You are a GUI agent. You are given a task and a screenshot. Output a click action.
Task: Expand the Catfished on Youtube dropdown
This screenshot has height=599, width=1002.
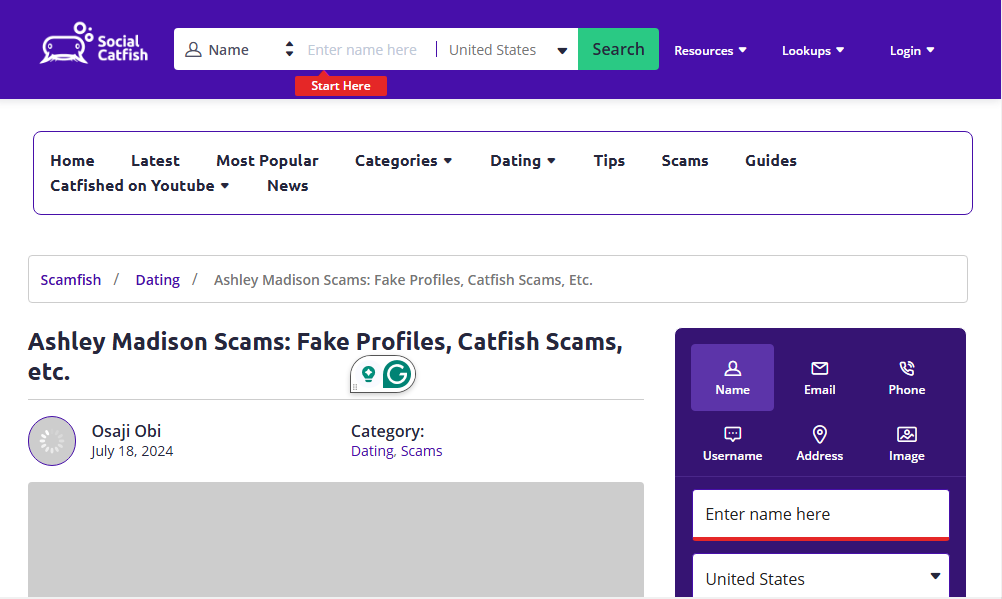[139, 185]
